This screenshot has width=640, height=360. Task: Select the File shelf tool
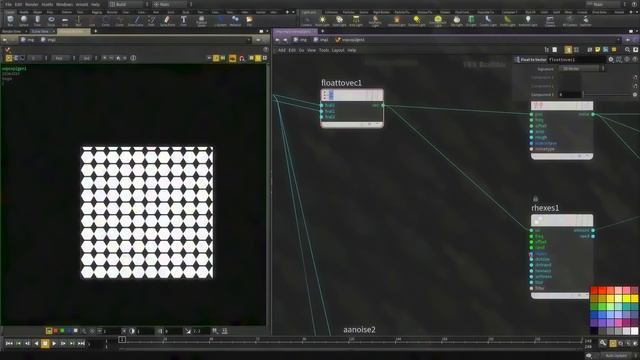pyautogui.click(x=249, y=20)
